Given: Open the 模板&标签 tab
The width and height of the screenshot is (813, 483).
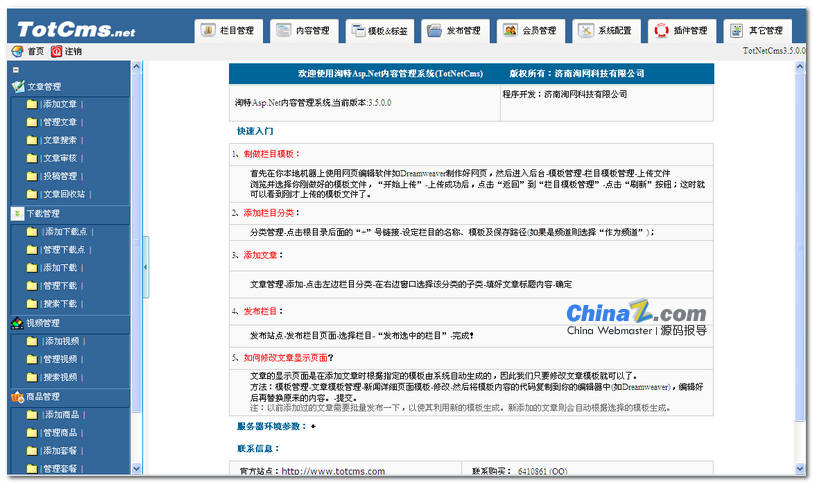Looking at the screenshot, I should 380,31.
